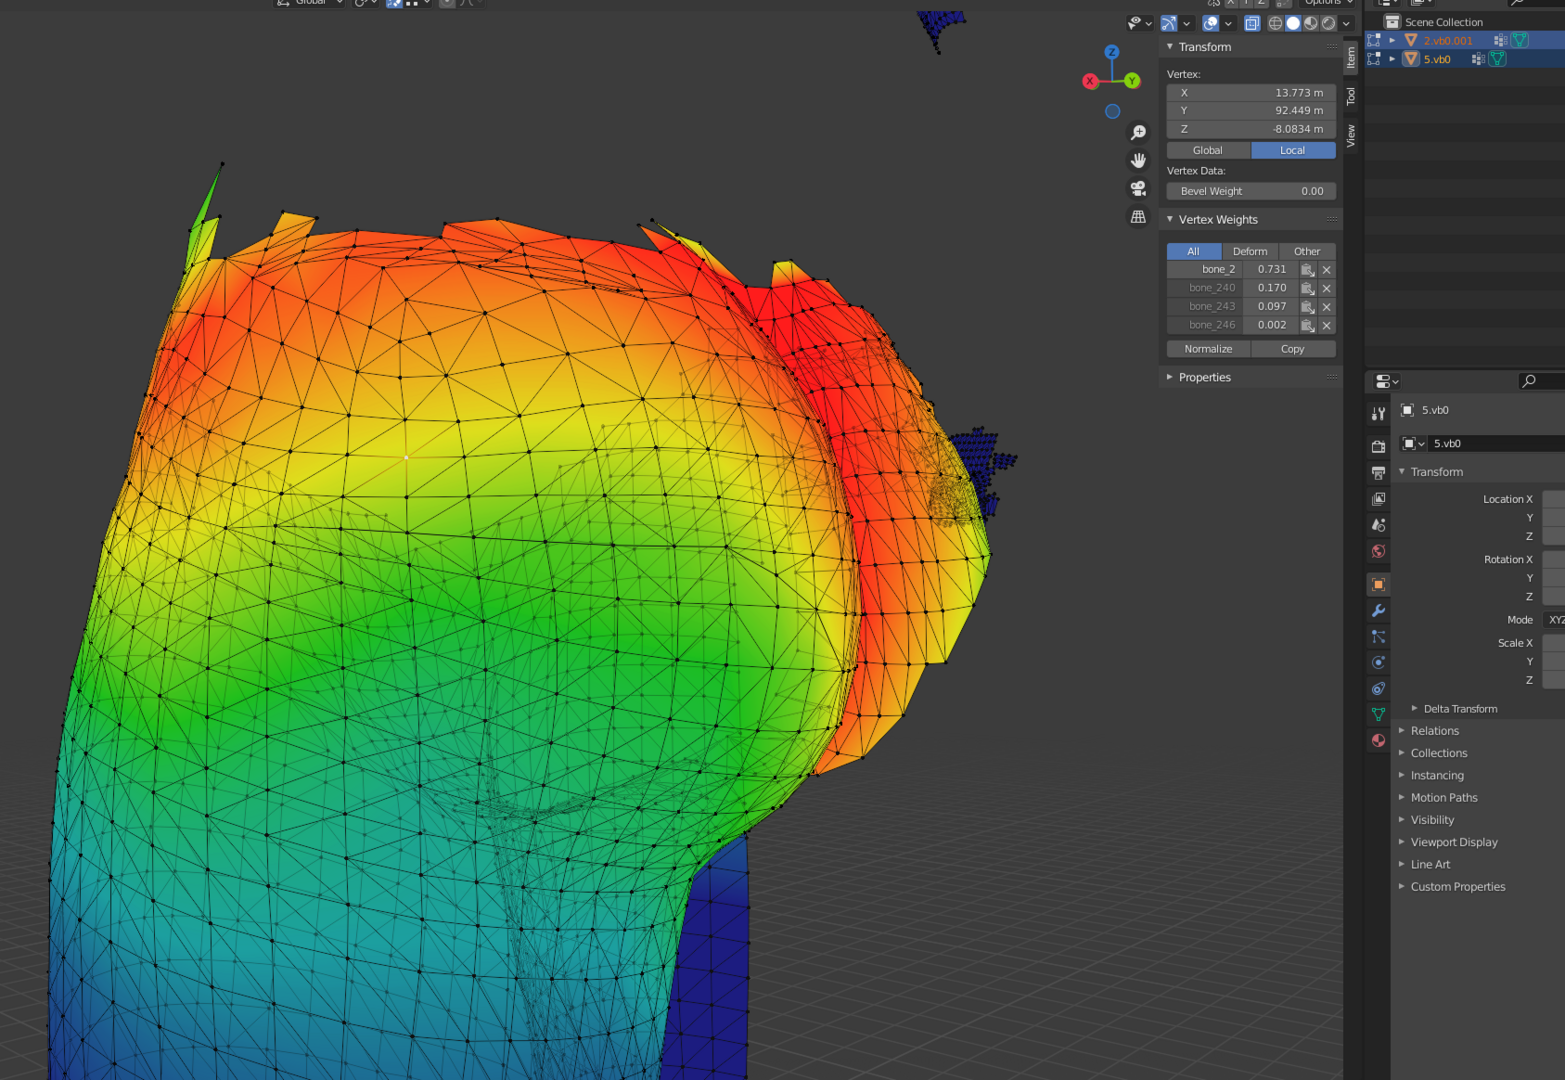
Task: Open the Object Constraints properties tab
Action: point(1378,688)
